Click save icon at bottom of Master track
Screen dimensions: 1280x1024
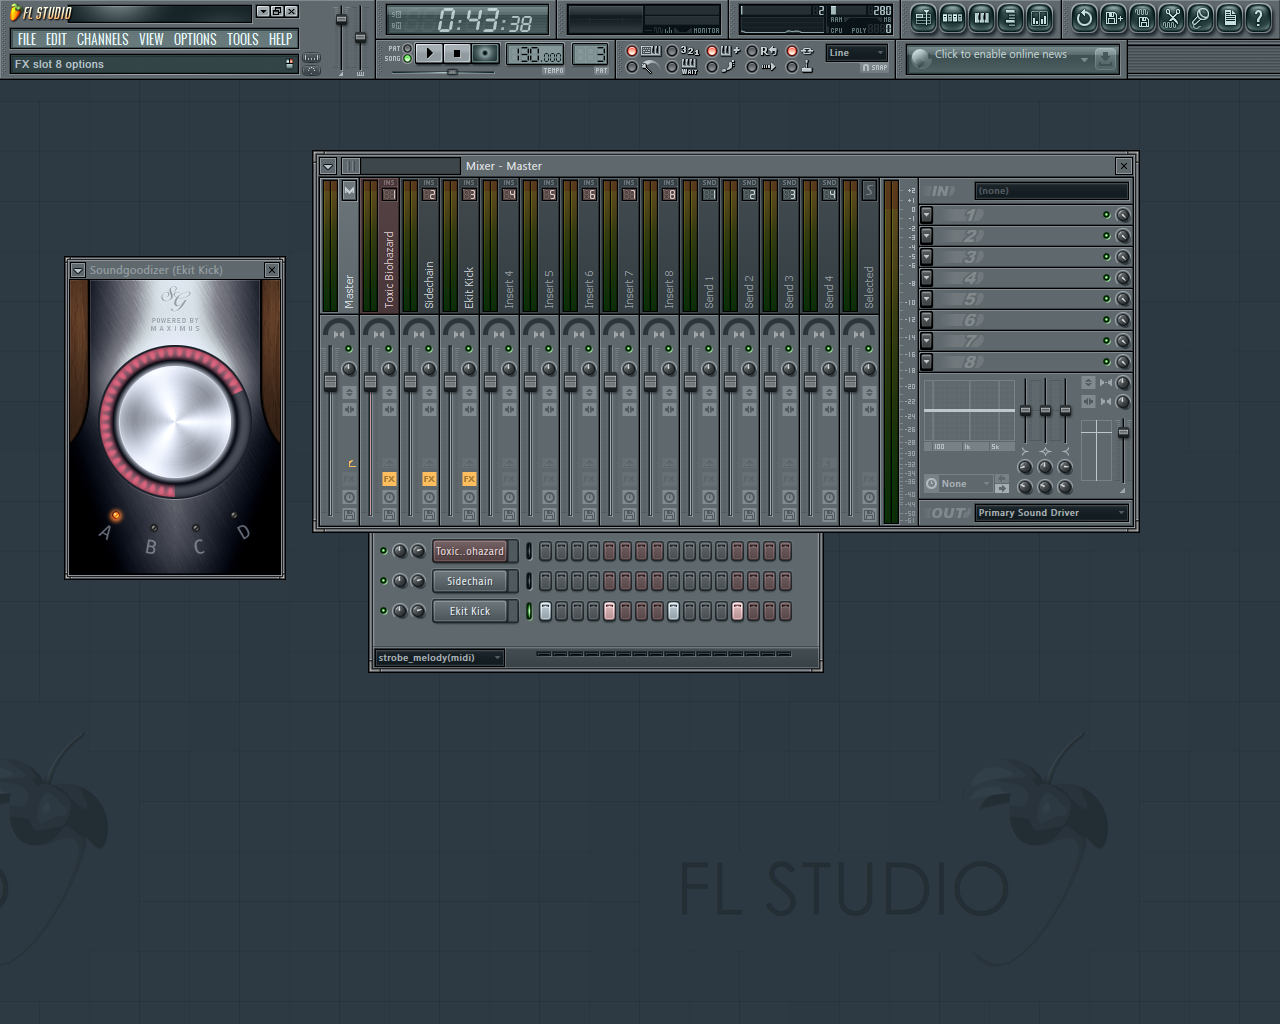point(349,515)
